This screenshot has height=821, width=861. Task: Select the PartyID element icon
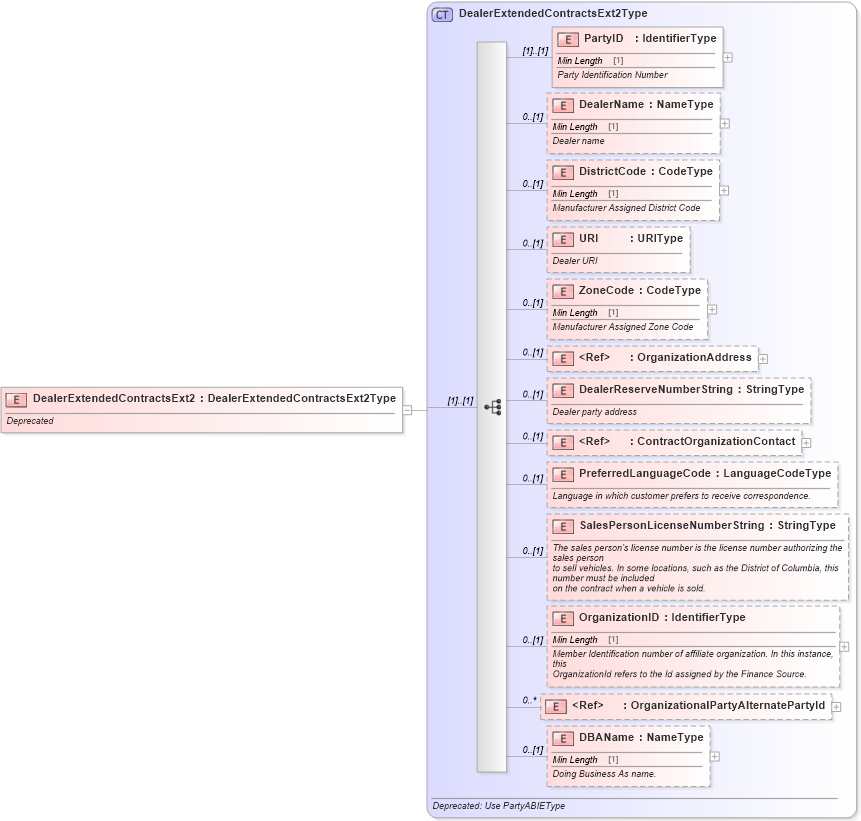[x=566, y=39]
